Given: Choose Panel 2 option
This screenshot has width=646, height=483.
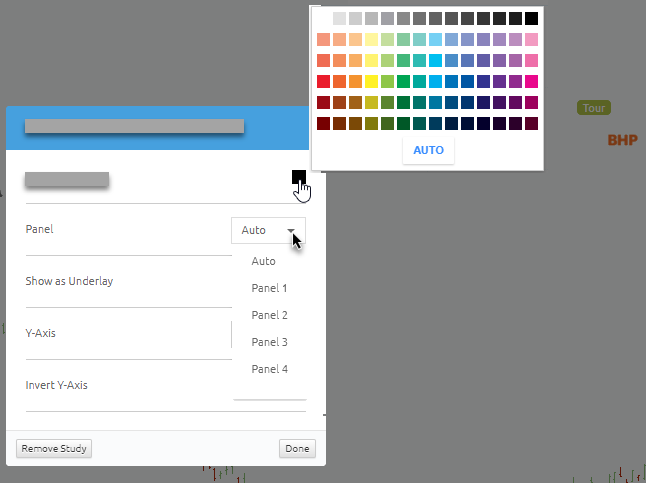Looking at the screenshot, I should tap(269, 315).
